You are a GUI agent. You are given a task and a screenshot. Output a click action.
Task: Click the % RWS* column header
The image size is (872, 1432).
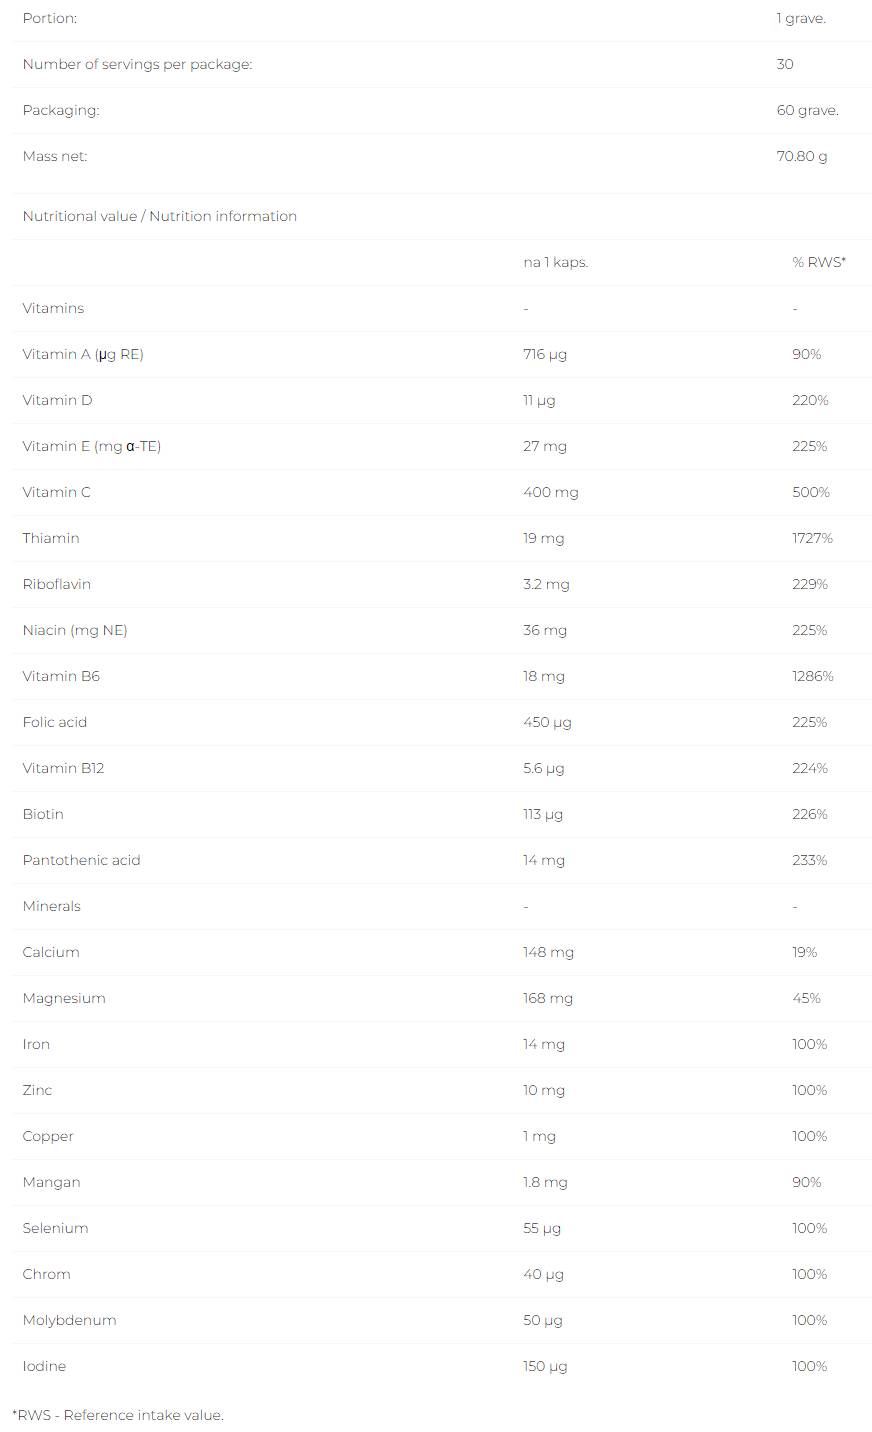[818, 262]
